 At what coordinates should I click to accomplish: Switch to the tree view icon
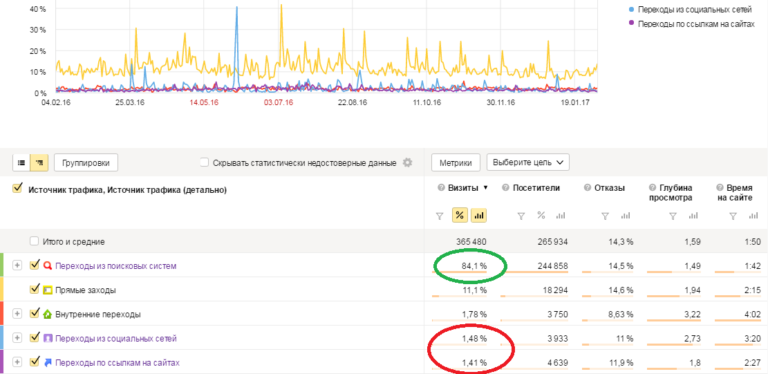tap(39, 163)
